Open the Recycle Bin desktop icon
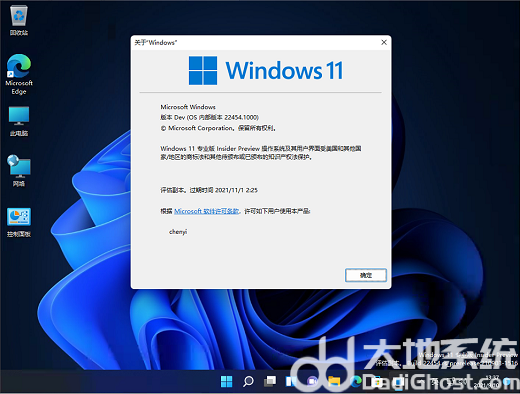The width and height of the screenshot is (520, 394). pos(19,21)
